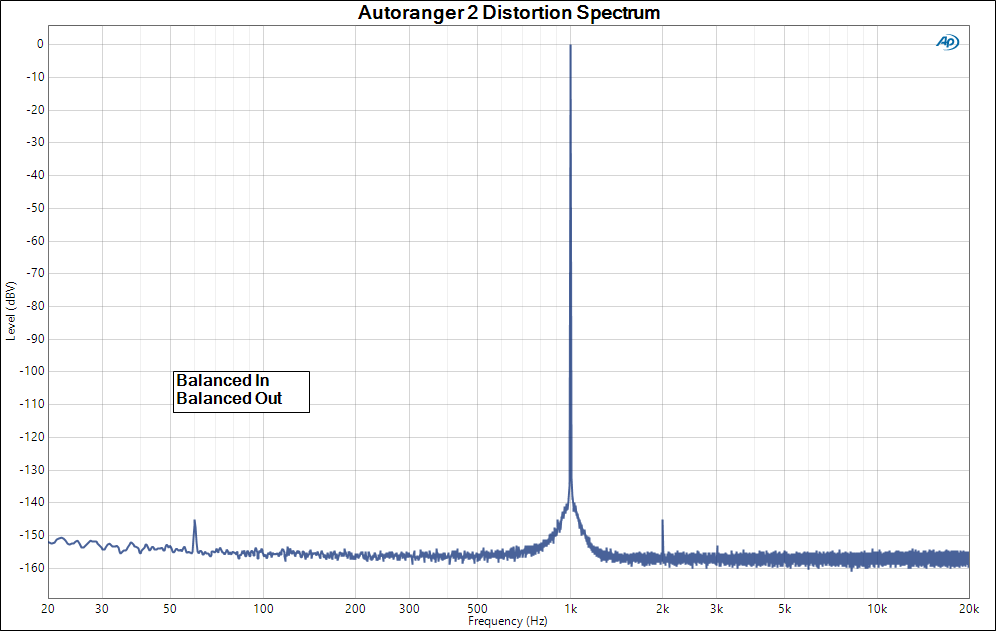Click the -50 level axis tick label

(x=35, y=208)
